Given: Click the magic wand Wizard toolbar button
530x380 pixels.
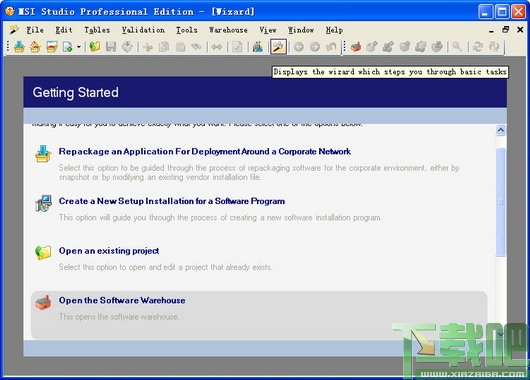Looking at the screenshot, I should click(x=279, y=47).
